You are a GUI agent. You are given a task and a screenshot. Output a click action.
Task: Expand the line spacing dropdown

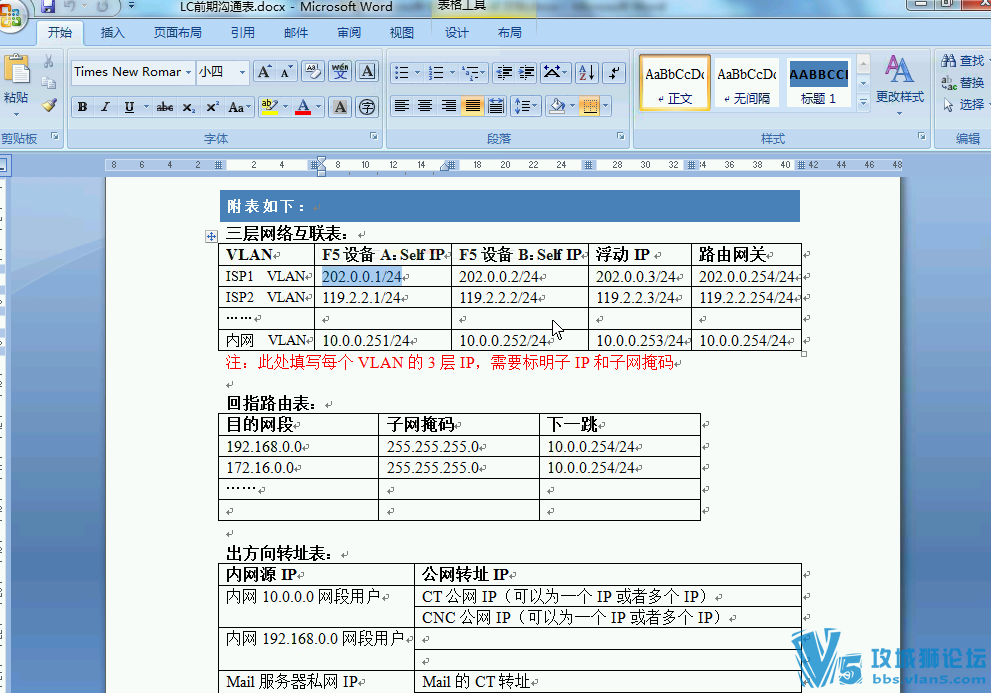(x=535, y=106)
